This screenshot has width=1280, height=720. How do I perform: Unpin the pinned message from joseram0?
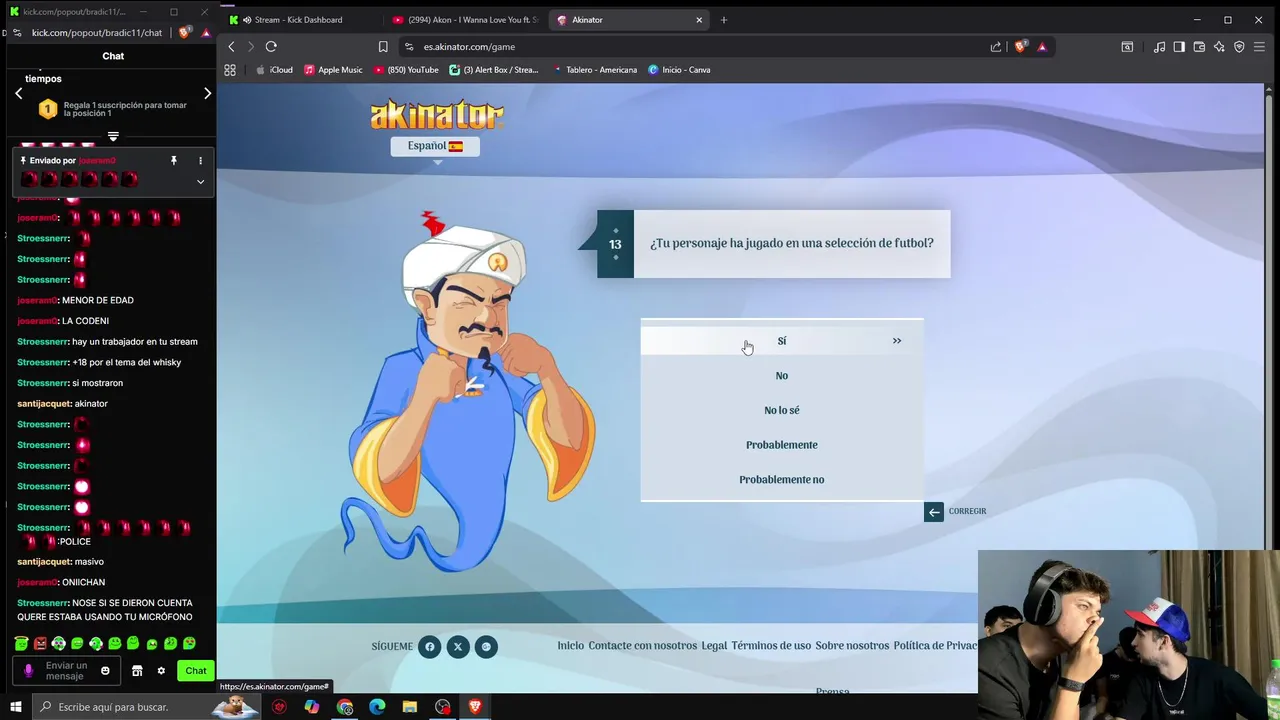pyautogui.click(x=174, y=161)
